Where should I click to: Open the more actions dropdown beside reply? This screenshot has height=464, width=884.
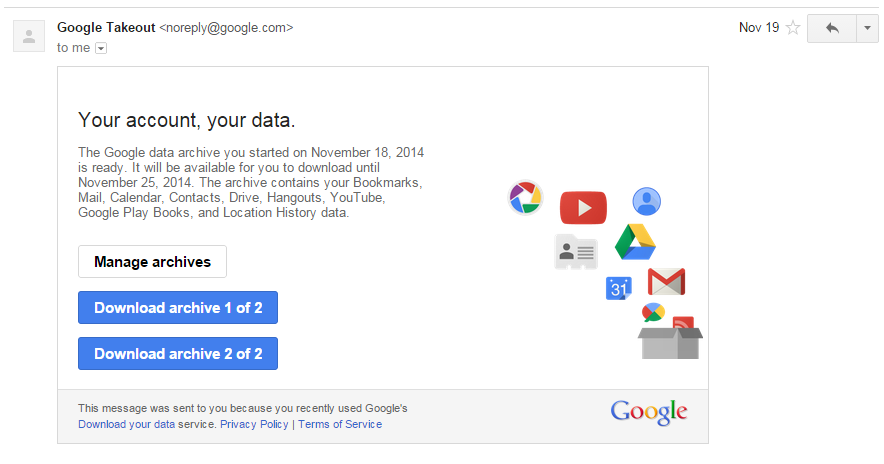tap(868, 28)
